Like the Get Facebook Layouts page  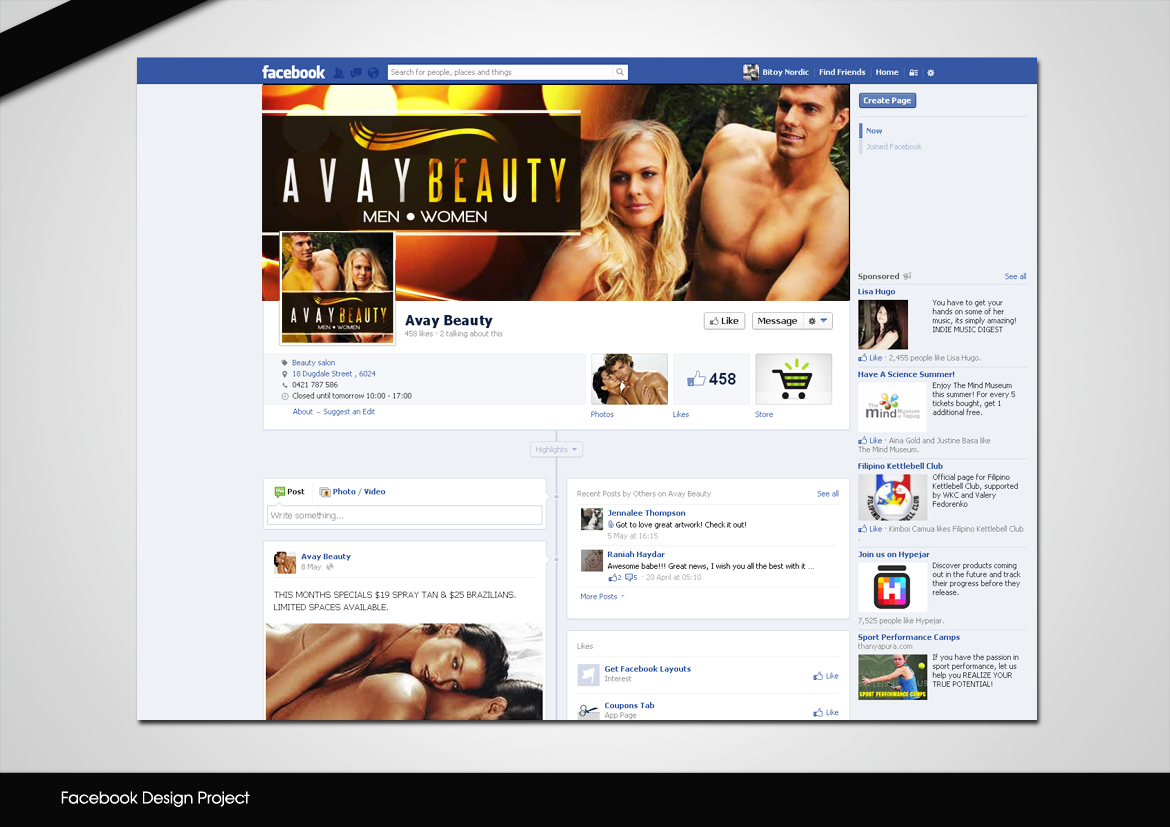[x=825, y=675]
